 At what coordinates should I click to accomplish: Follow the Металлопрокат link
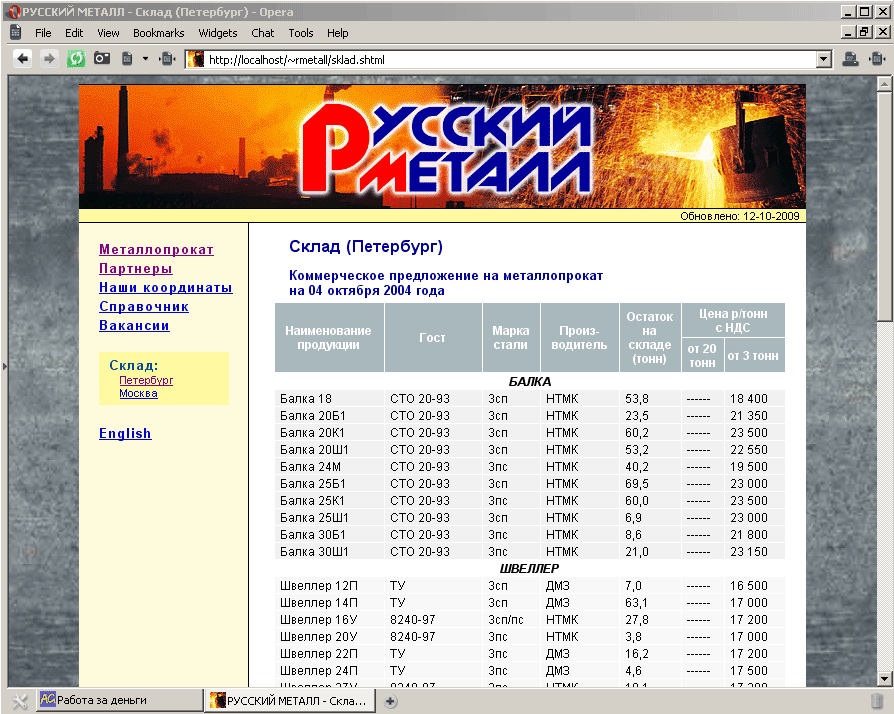[156, 249]
